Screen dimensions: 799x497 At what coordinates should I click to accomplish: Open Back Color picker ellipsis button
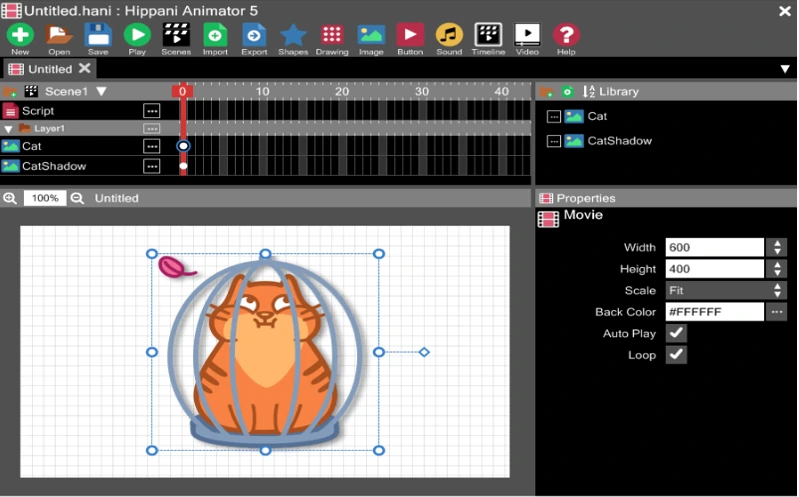777,312
